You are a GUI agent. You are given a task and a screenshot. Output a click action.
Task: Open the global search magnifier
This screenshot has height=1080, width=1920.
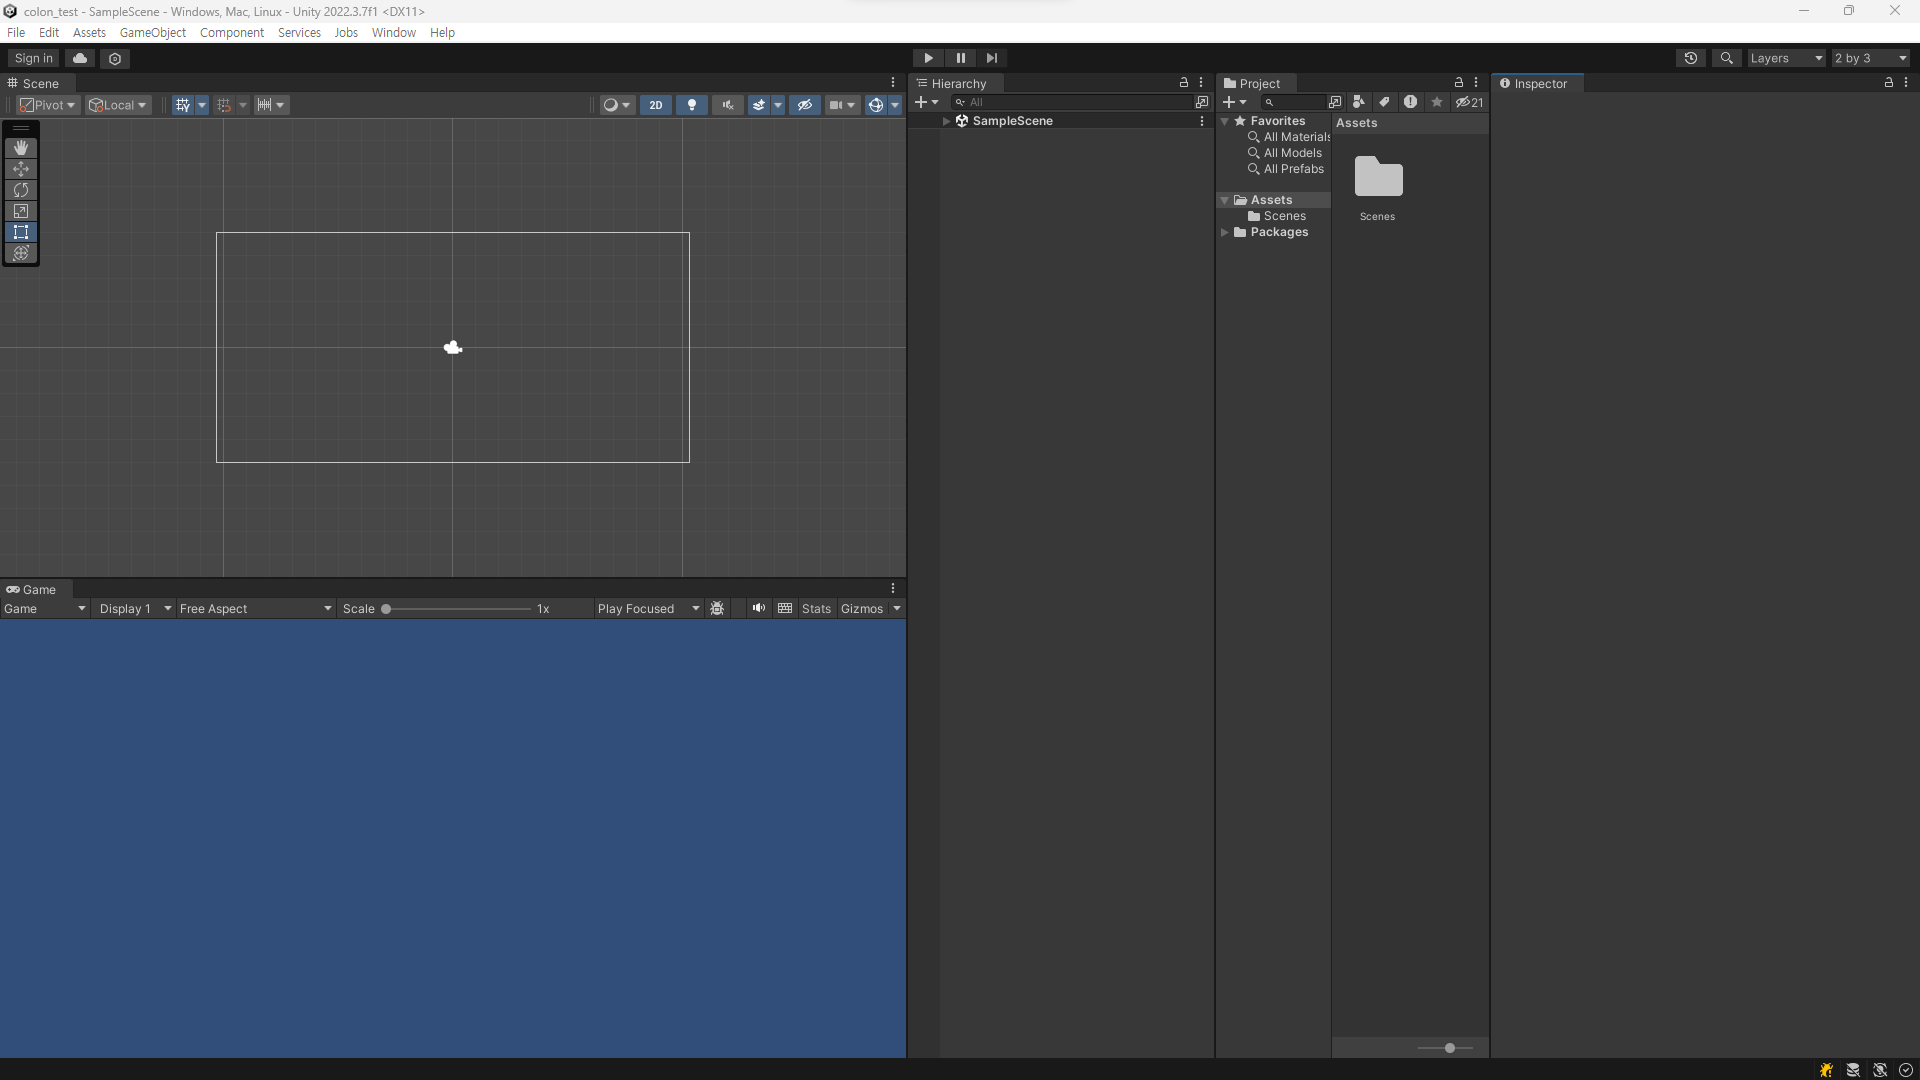click(x=1726, y=58)
